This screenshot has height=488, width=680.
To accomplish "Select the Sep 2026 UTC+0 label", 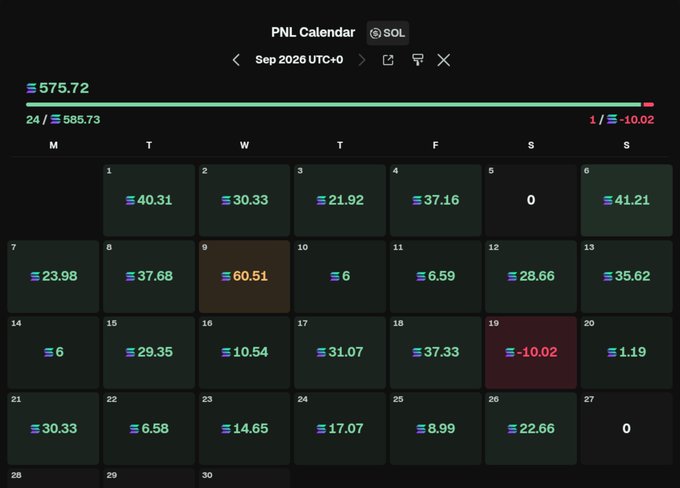I will coord(299,59).
